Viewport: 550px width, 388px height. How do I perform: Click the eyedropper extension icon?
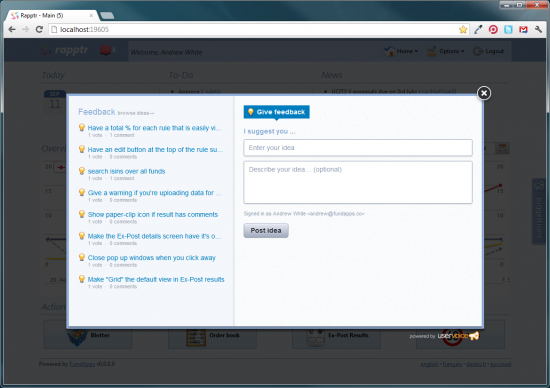pyautogui.click(x=478, y=29)
